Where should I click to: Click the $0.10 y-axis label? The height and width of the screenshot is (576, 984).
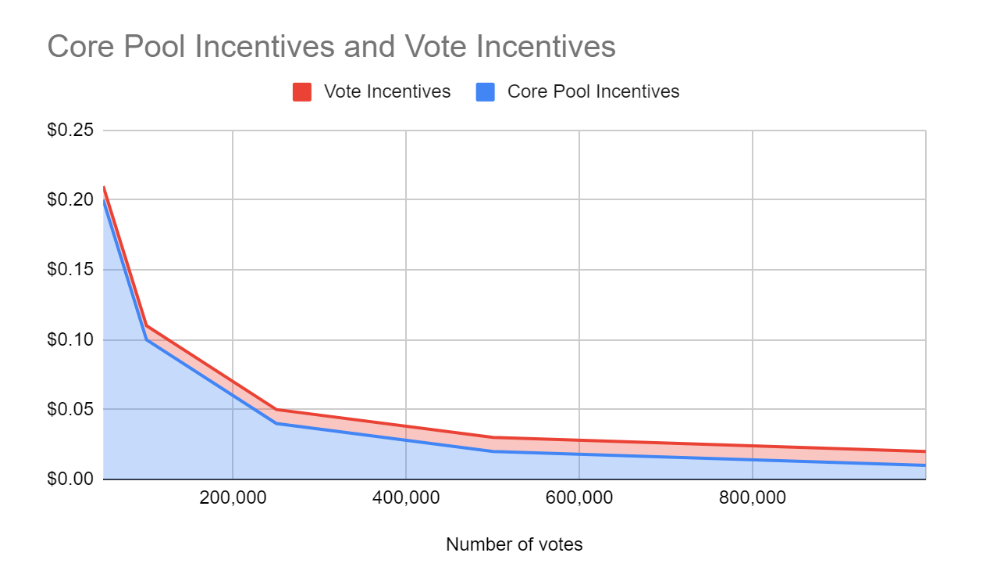tap(70, 339)
